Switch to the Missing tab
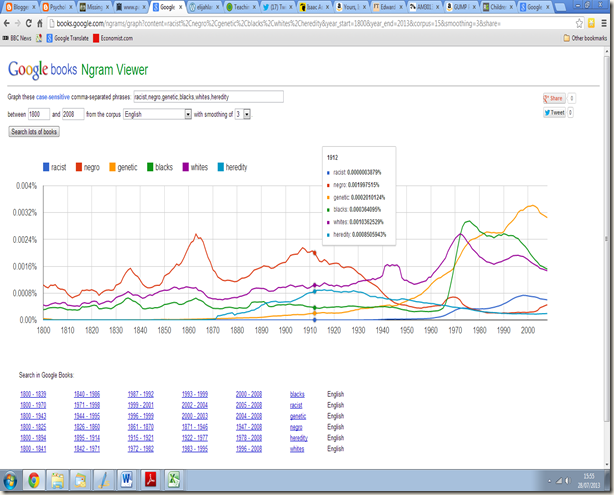 94,7
